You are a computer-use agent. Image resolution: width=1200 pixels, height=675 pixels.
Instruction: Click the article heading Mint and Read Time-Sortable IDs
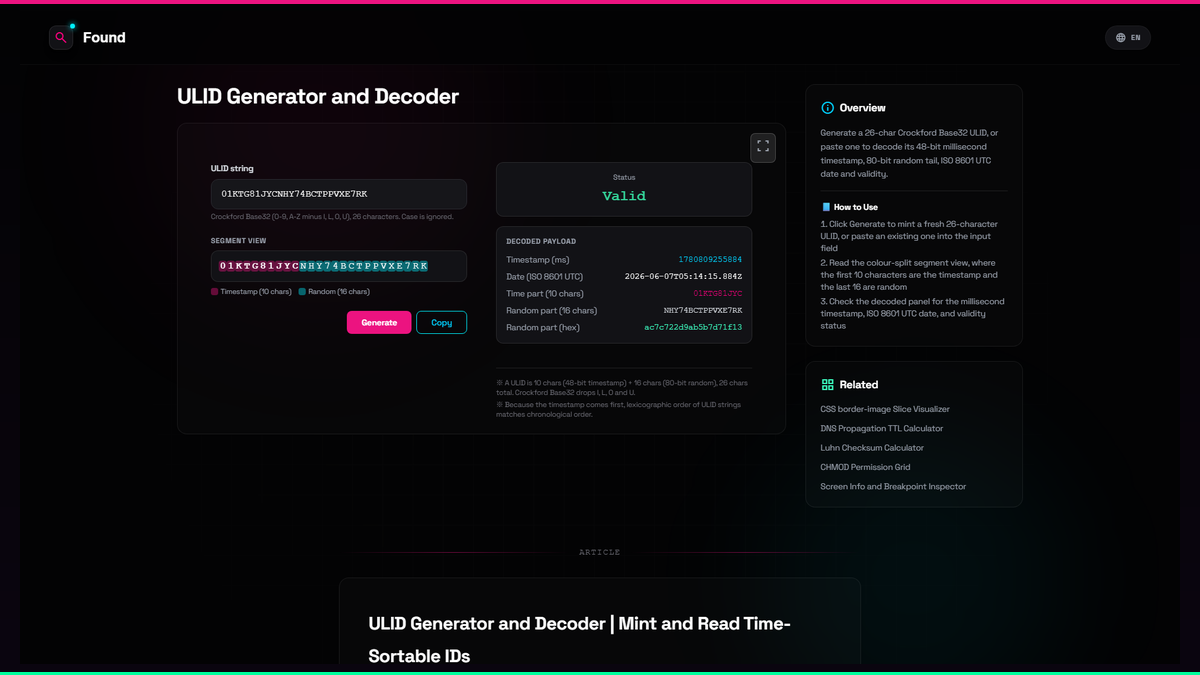point(580,640)
